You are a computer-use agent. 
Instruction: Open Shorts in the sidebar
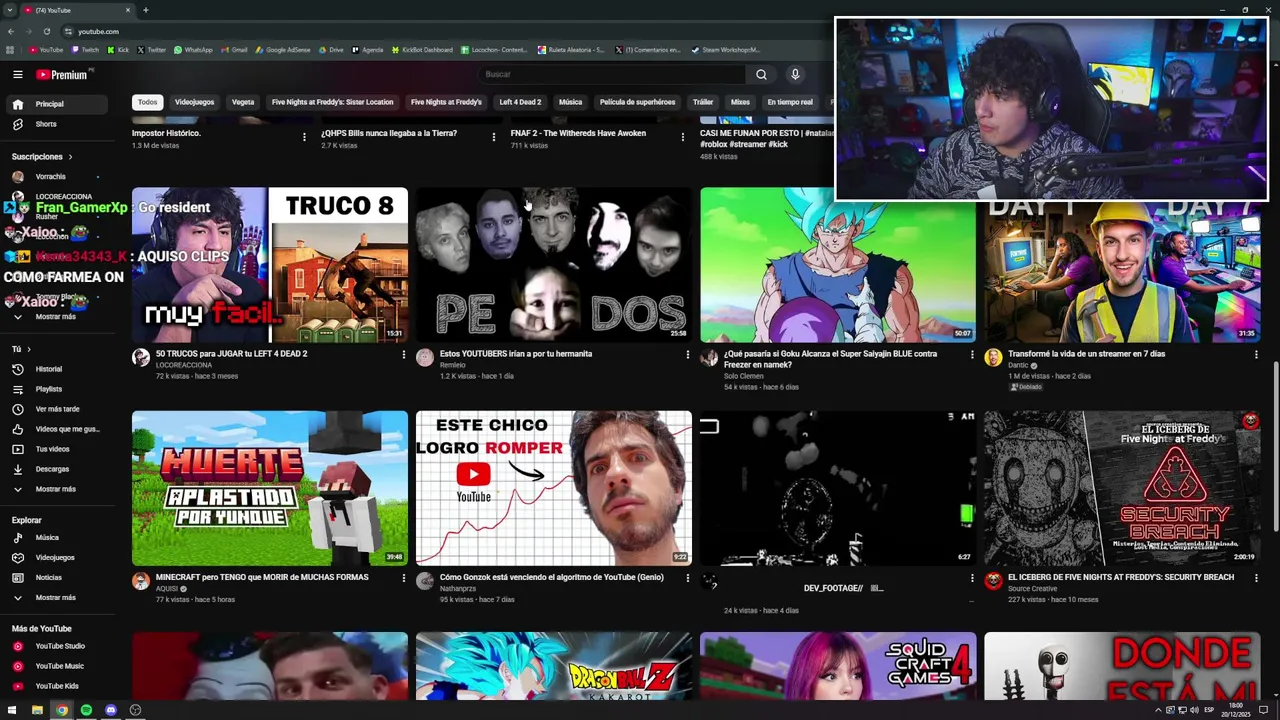46,124
